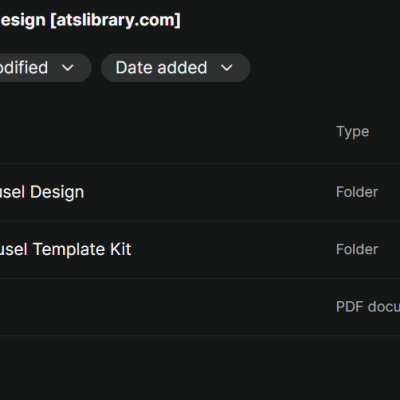
Task: Click the "odified" label text on chip
Action: (24, 68)
